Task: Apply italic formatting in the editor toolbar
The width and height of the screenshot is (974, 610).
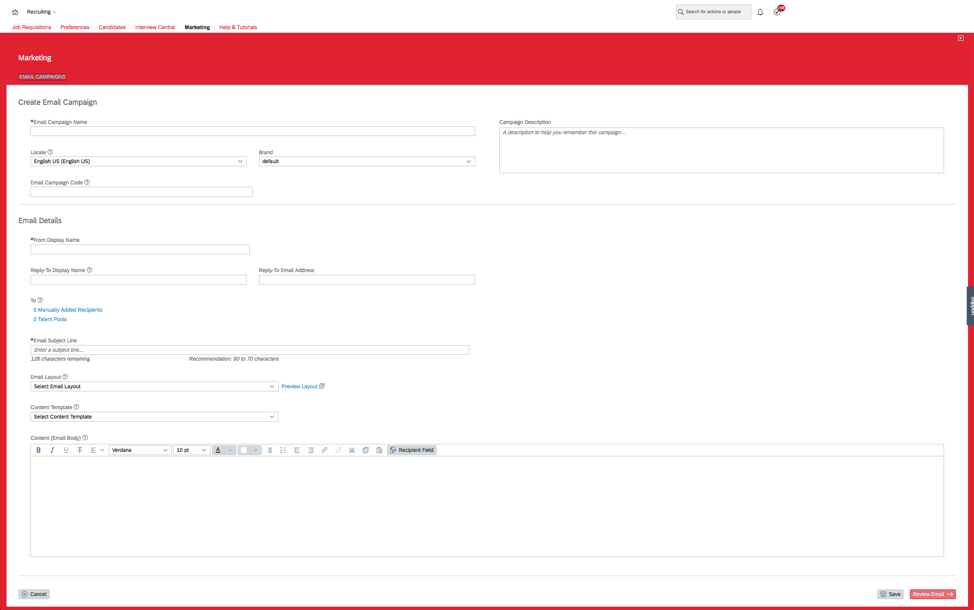Action: tap(52, 450)
